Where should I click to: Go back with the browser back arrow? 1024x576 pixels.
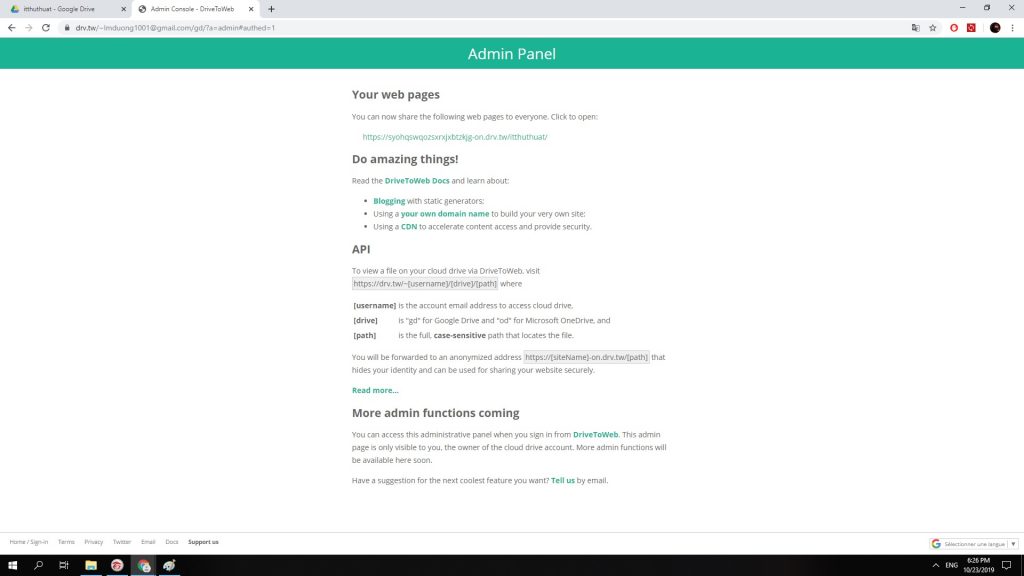pos(12,27)
